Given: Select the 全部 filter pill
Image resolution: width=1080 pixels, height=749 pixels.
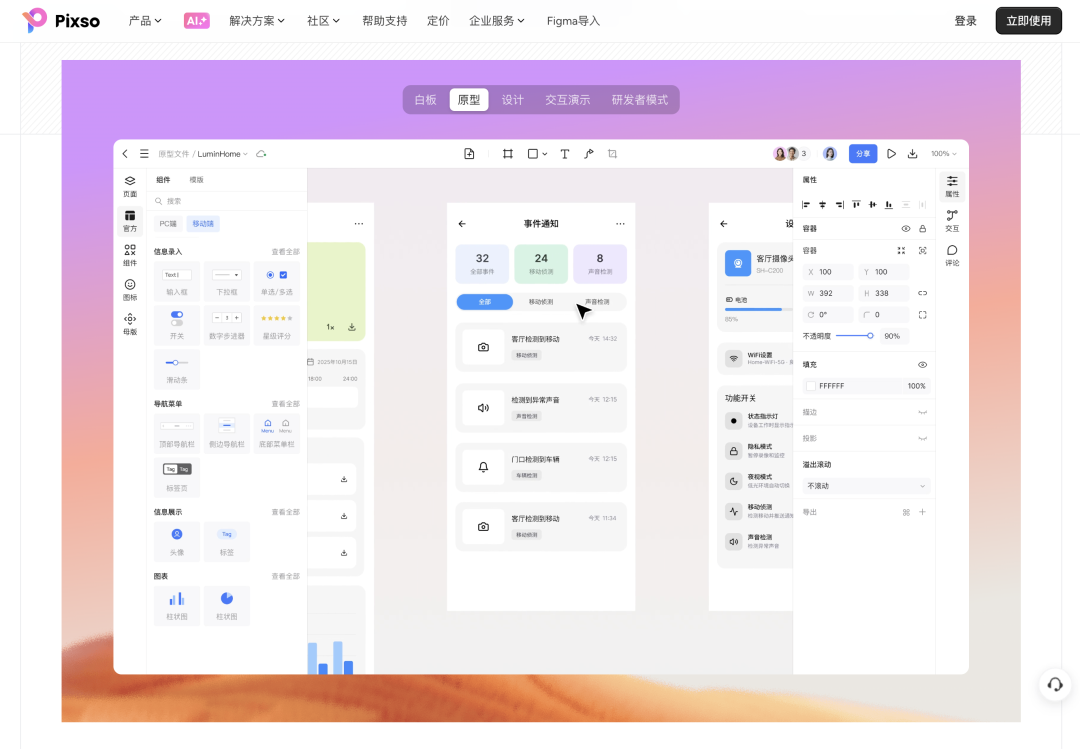Looking at the screenshot, I should [485, 302].
